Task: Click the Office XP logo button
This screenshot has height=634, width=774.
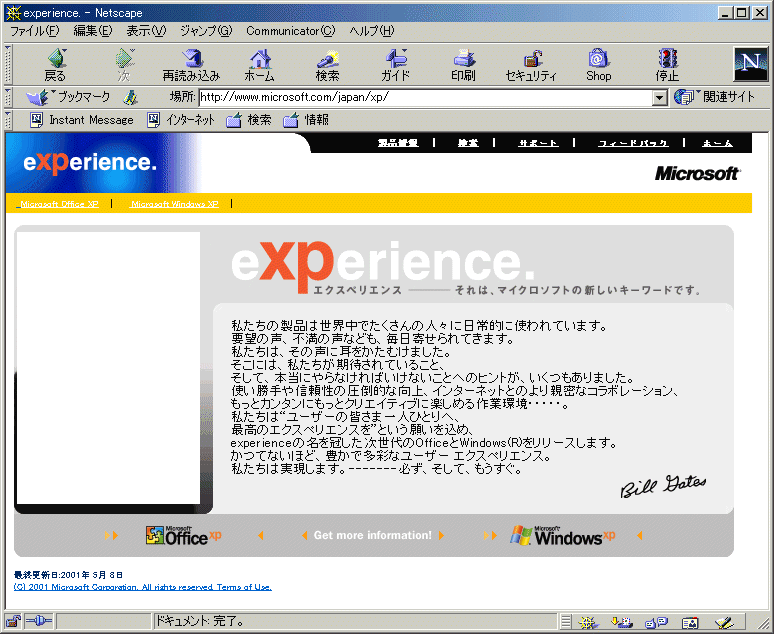Action: coord(184,535)
